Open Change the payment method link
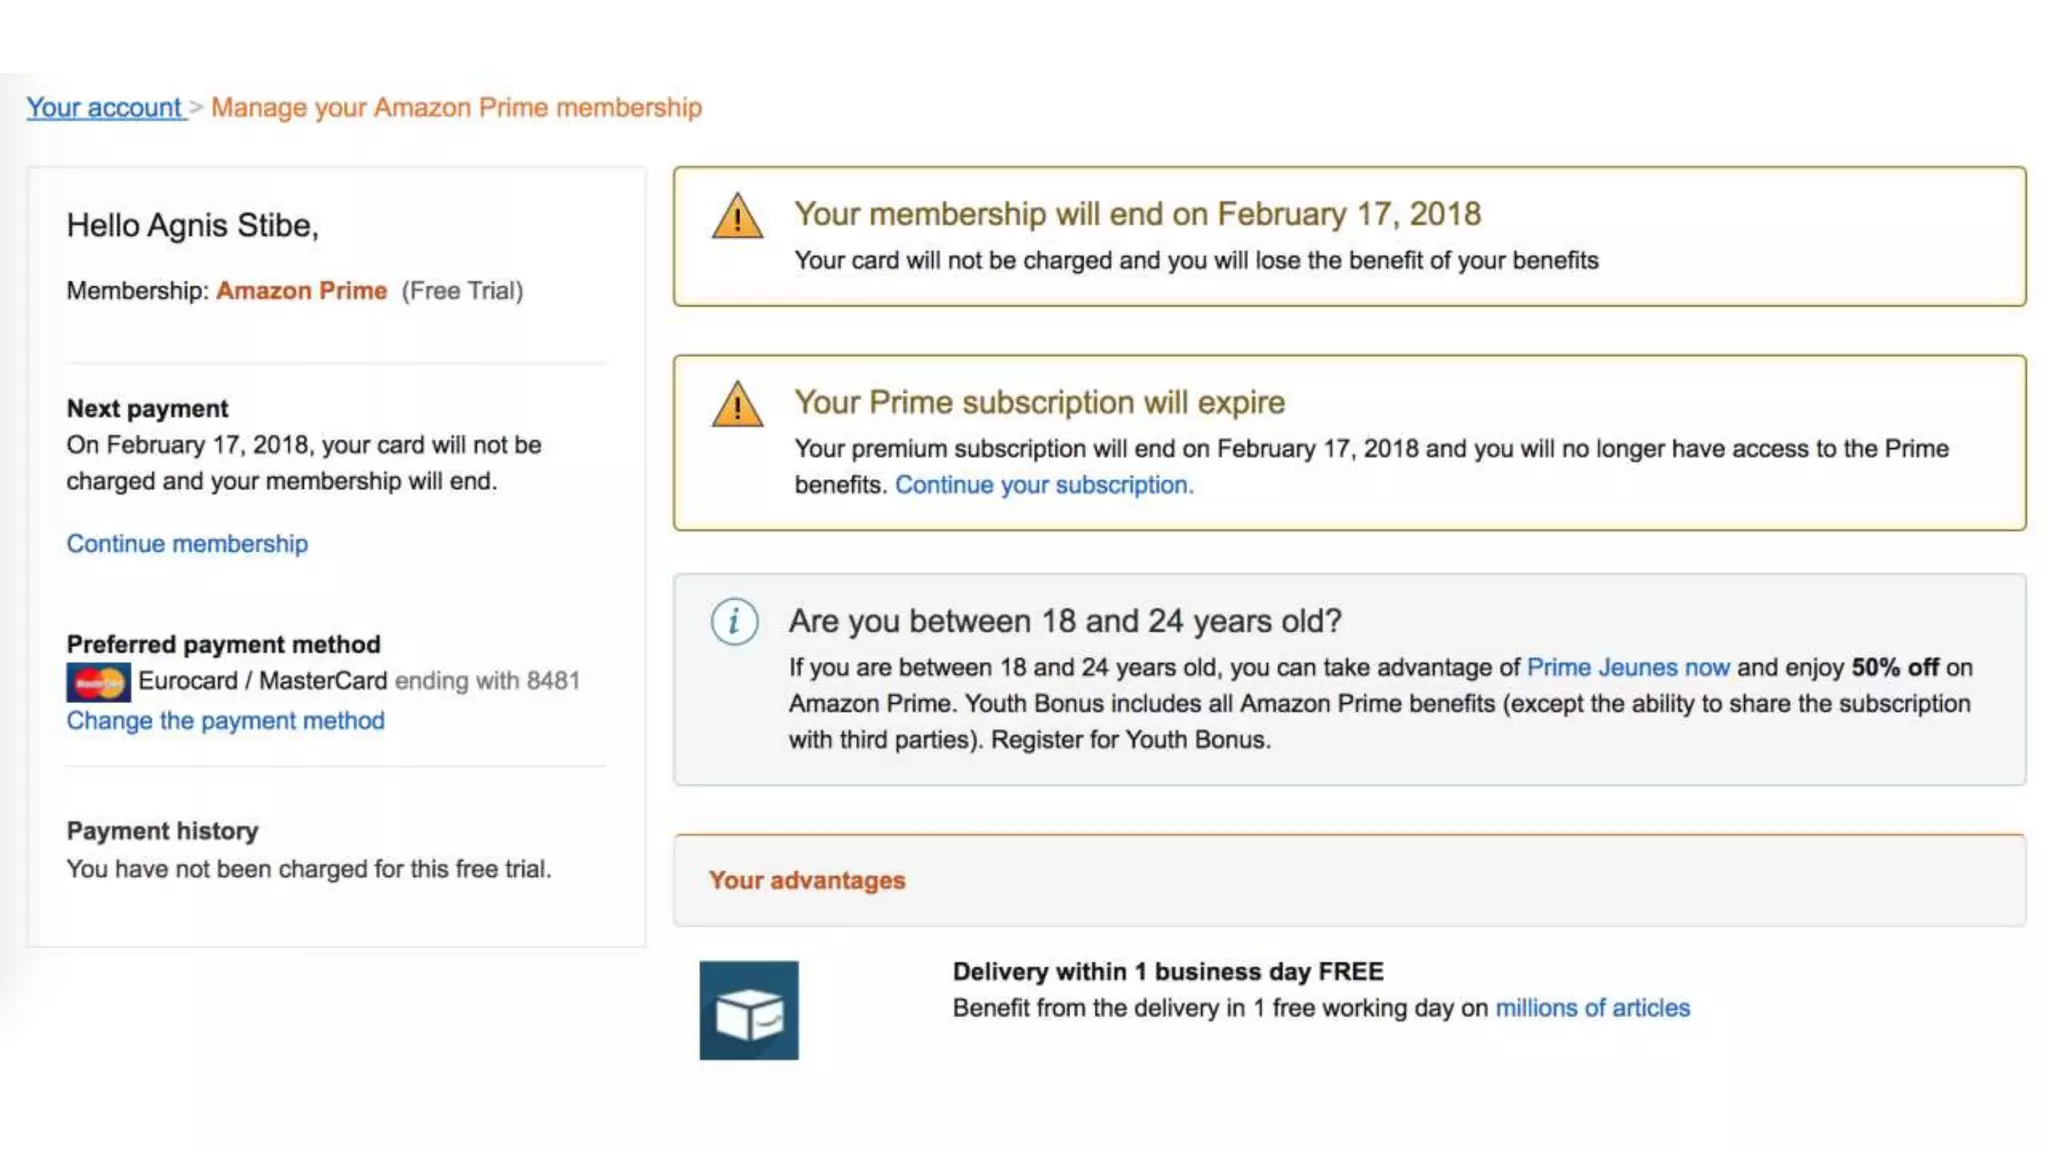This screenshot has height=1152, width=2048. [x=225, y=721]
